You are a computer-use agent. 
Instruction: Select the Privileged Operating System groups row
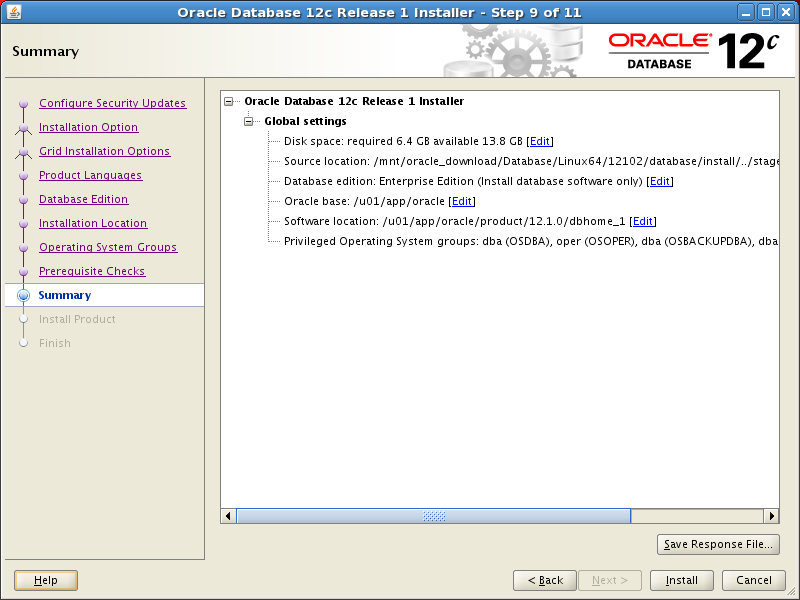click(531, 241)
